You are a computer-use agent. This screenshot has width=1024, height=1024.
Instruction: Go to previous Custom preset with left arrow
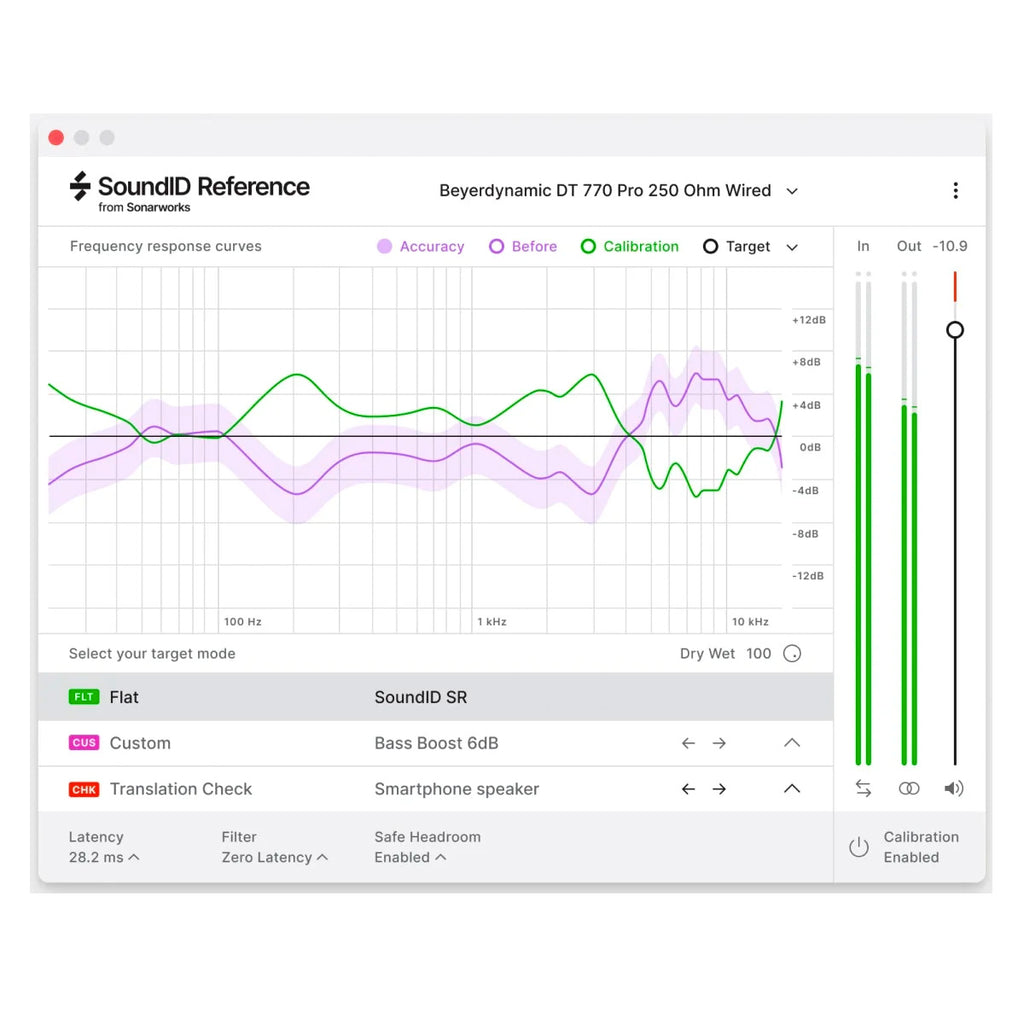688,743
